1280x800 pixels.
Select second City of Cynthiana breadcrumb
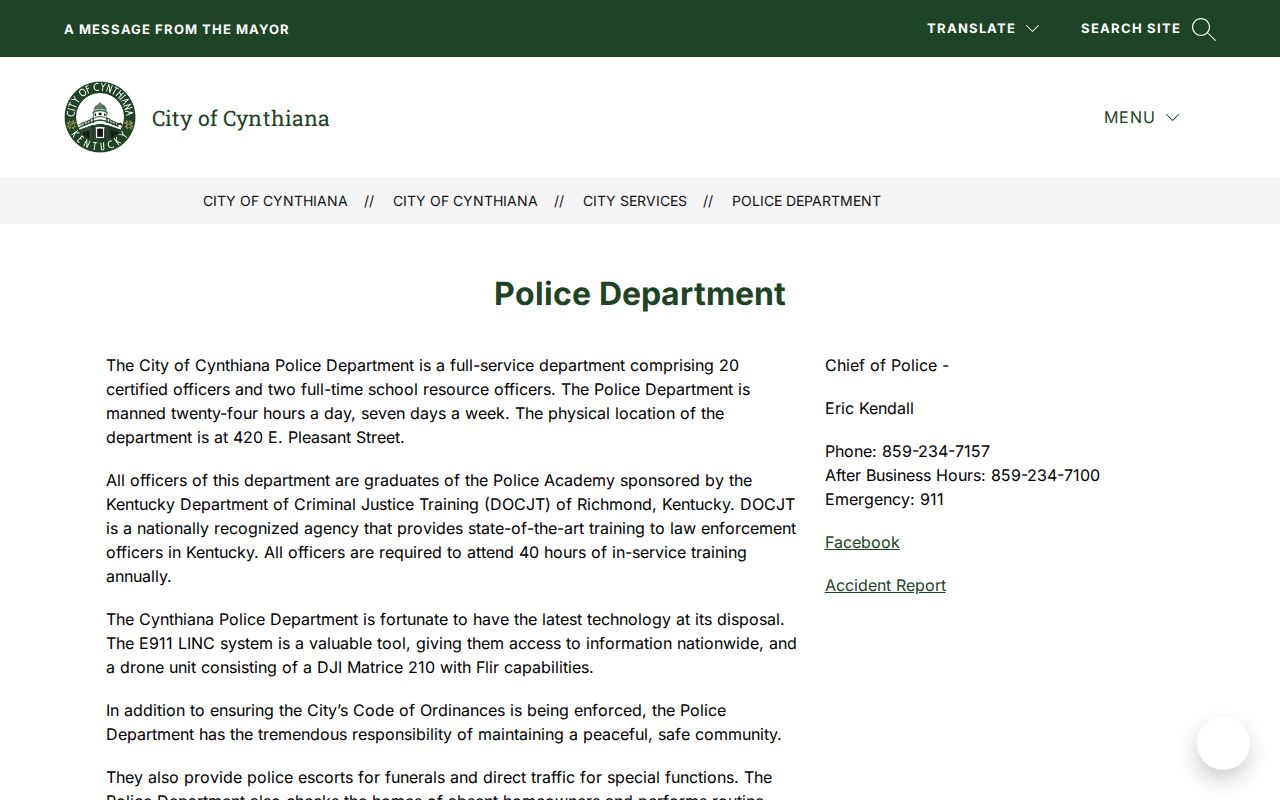pos(465,201)
